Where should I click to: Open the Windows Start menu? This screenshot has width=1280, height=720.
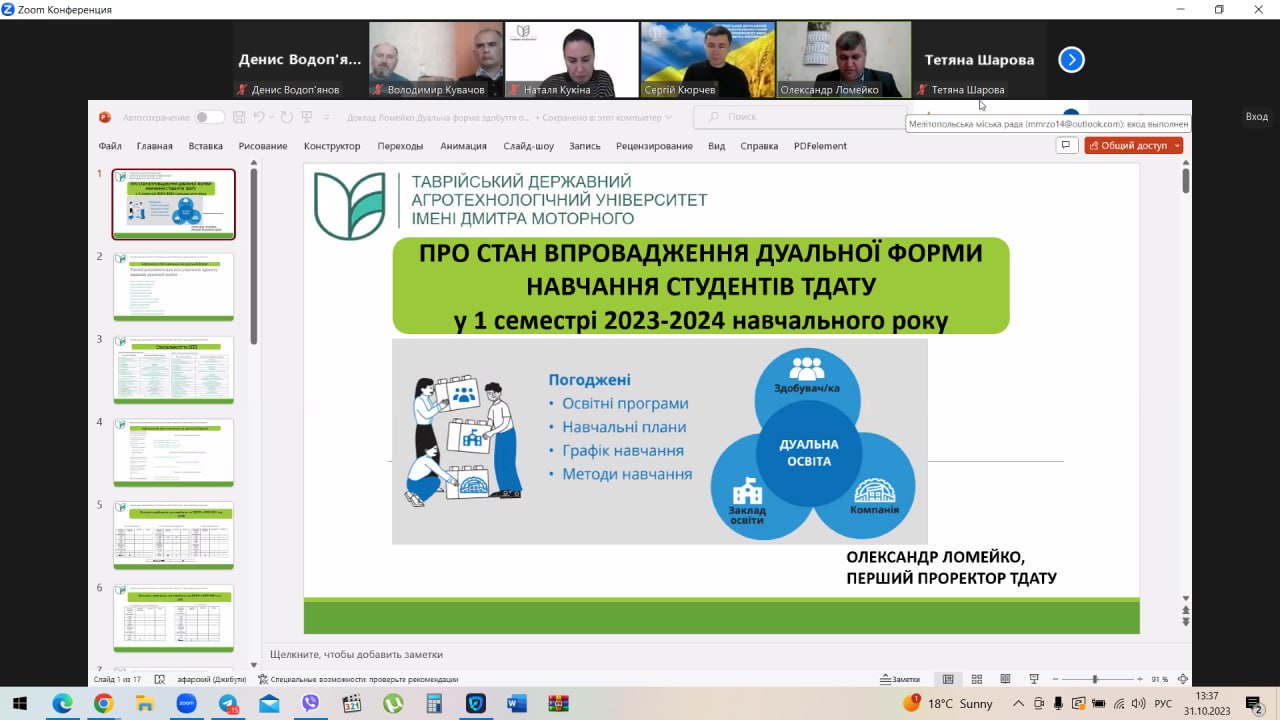[x=20, y=703]
